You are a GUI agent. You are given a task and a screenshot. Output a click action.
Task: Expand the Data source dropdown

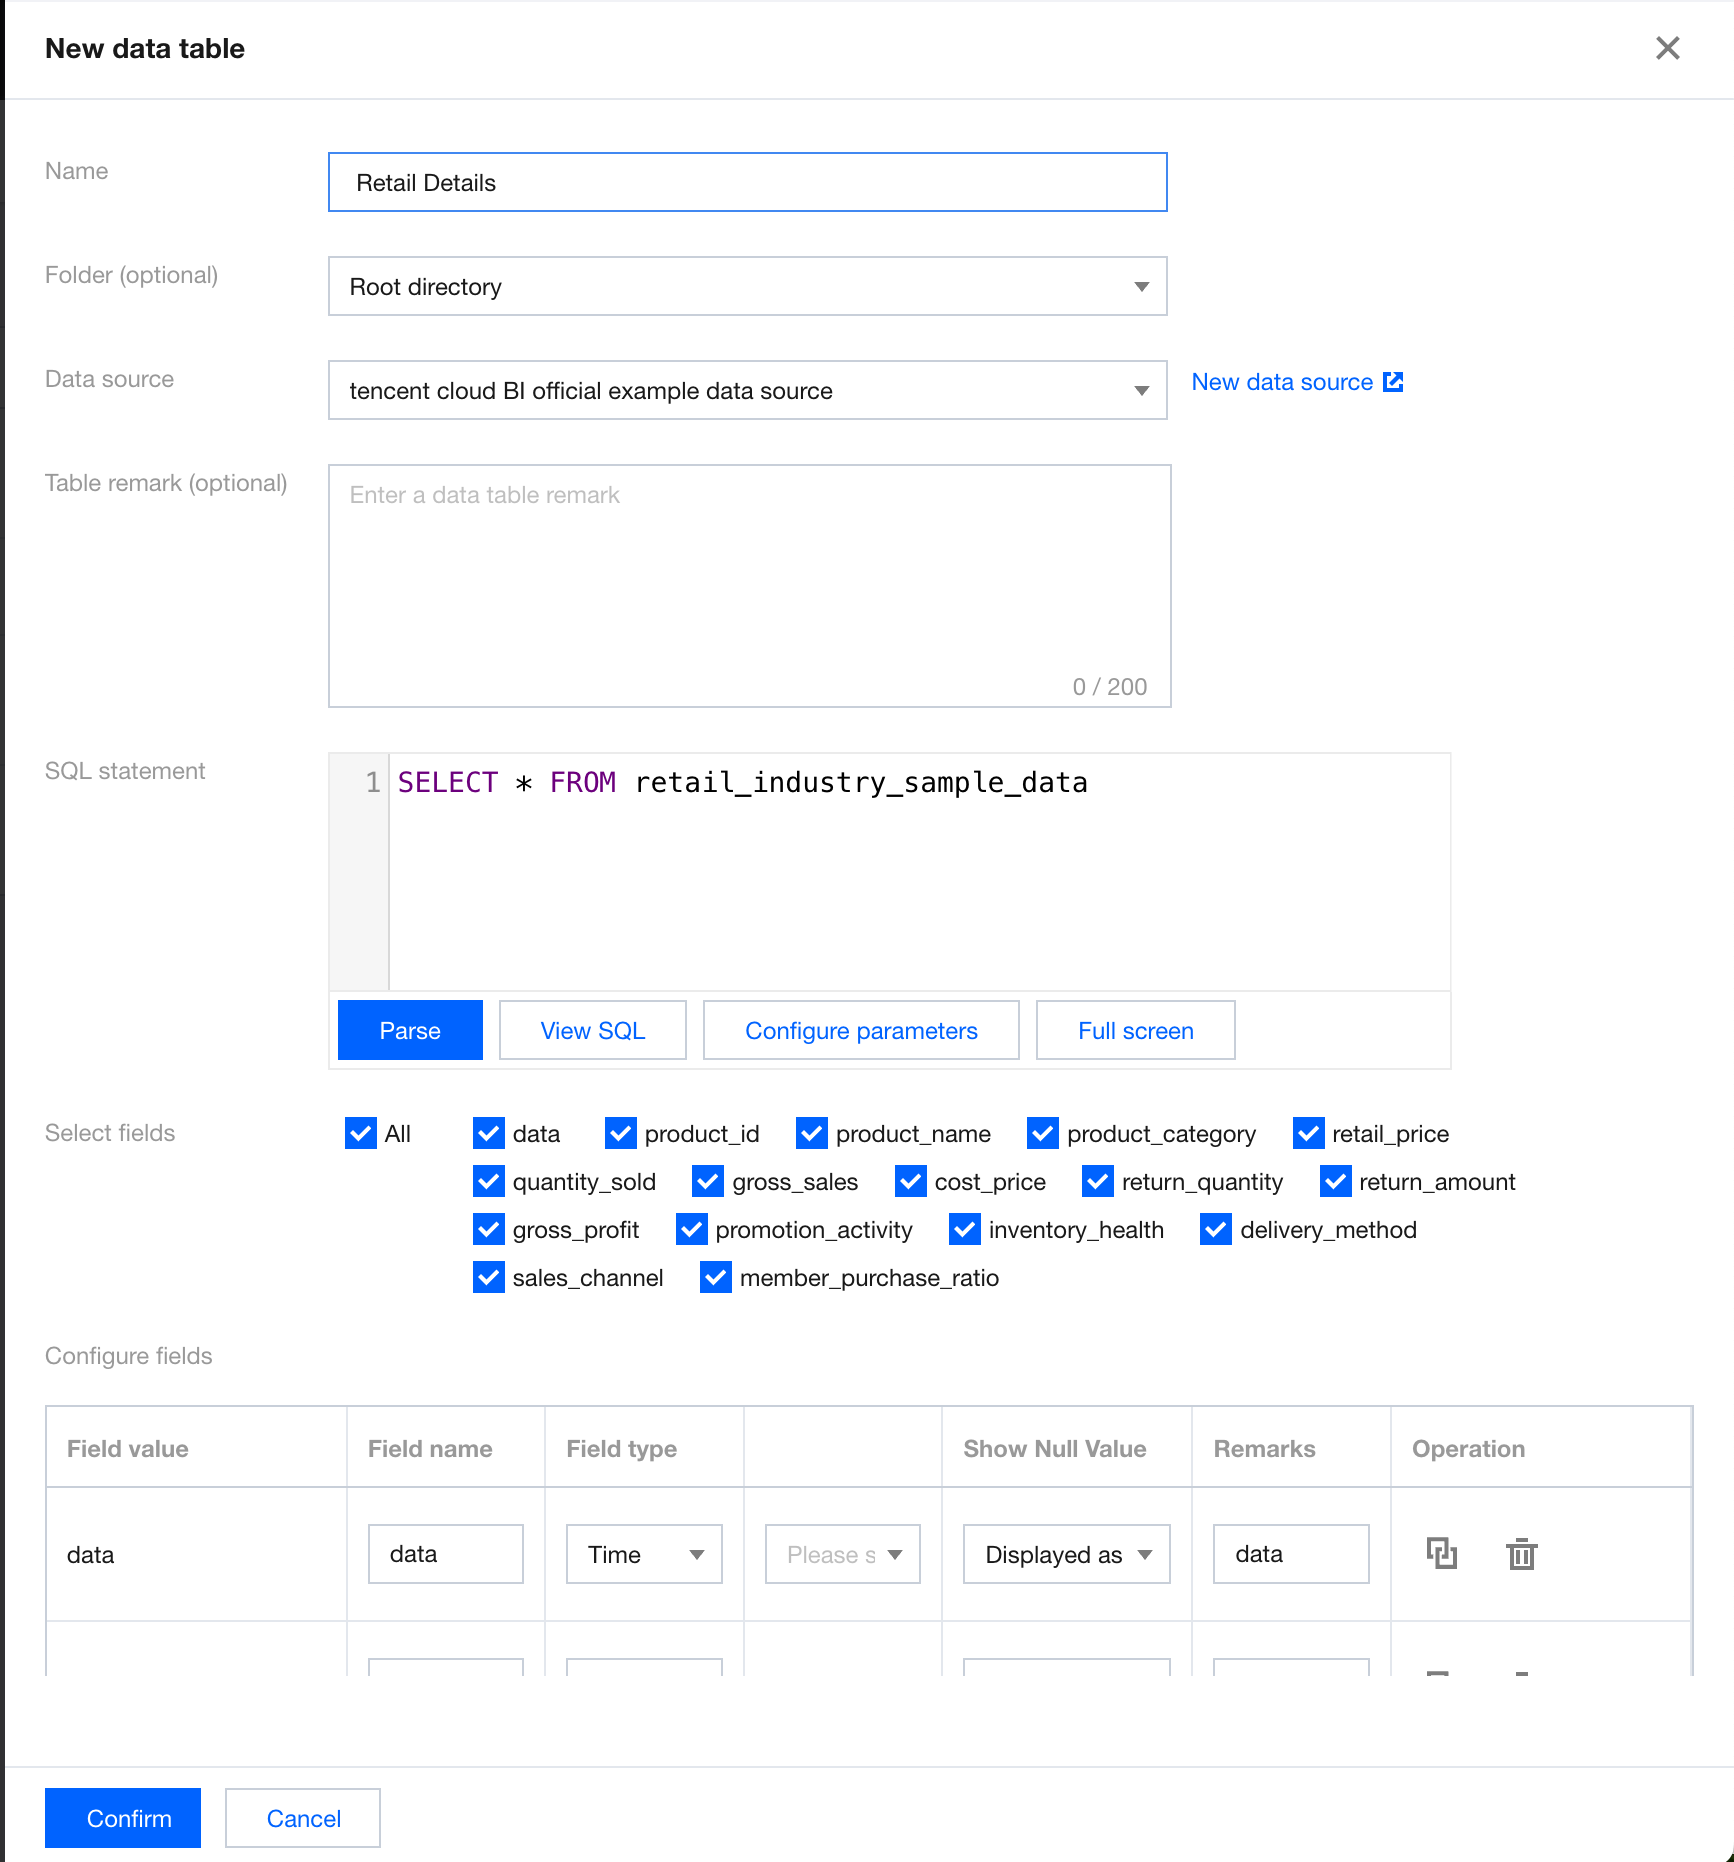(x=747, y=391)
